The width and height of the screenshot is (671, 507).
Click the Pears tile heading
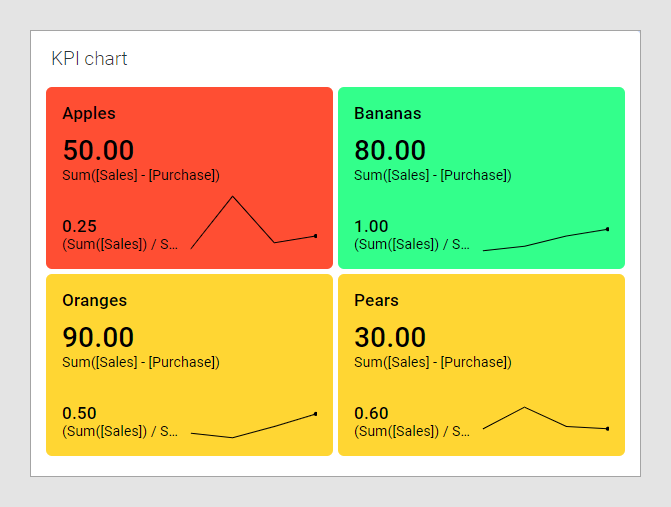[376, 301]
